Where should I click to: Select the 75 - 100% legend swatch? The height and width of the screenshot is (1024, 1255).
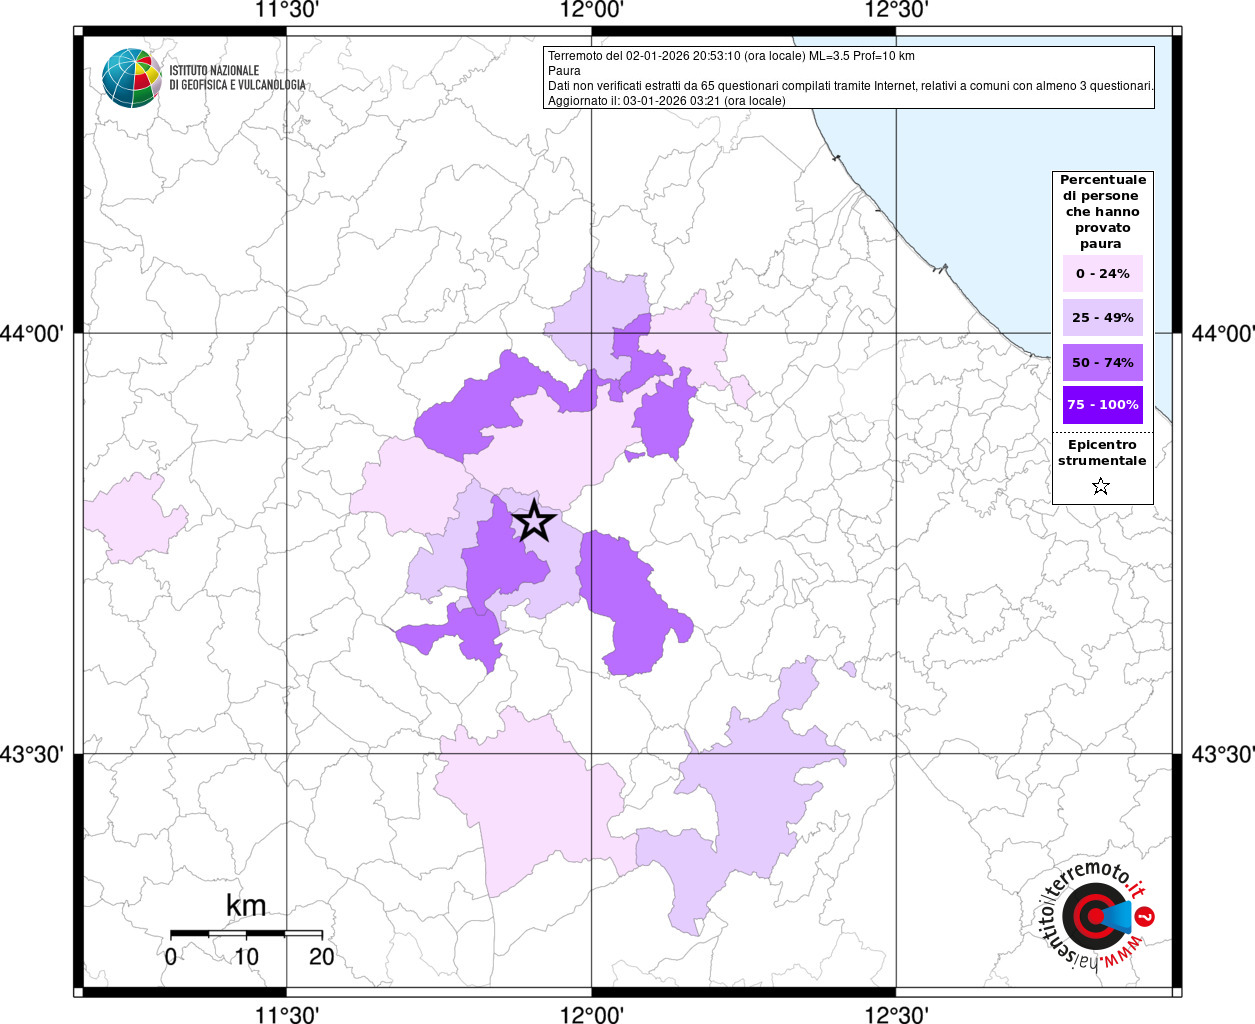point(1102,405)
